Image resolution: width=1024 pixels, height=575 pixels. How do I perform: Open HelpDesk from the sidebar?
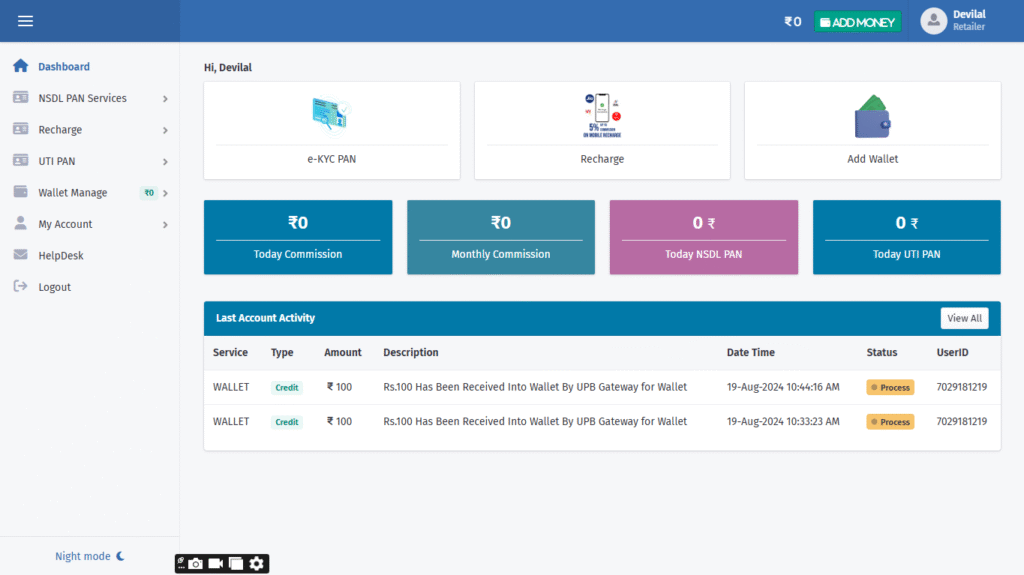pyautogui.click(x=61, y=256)
